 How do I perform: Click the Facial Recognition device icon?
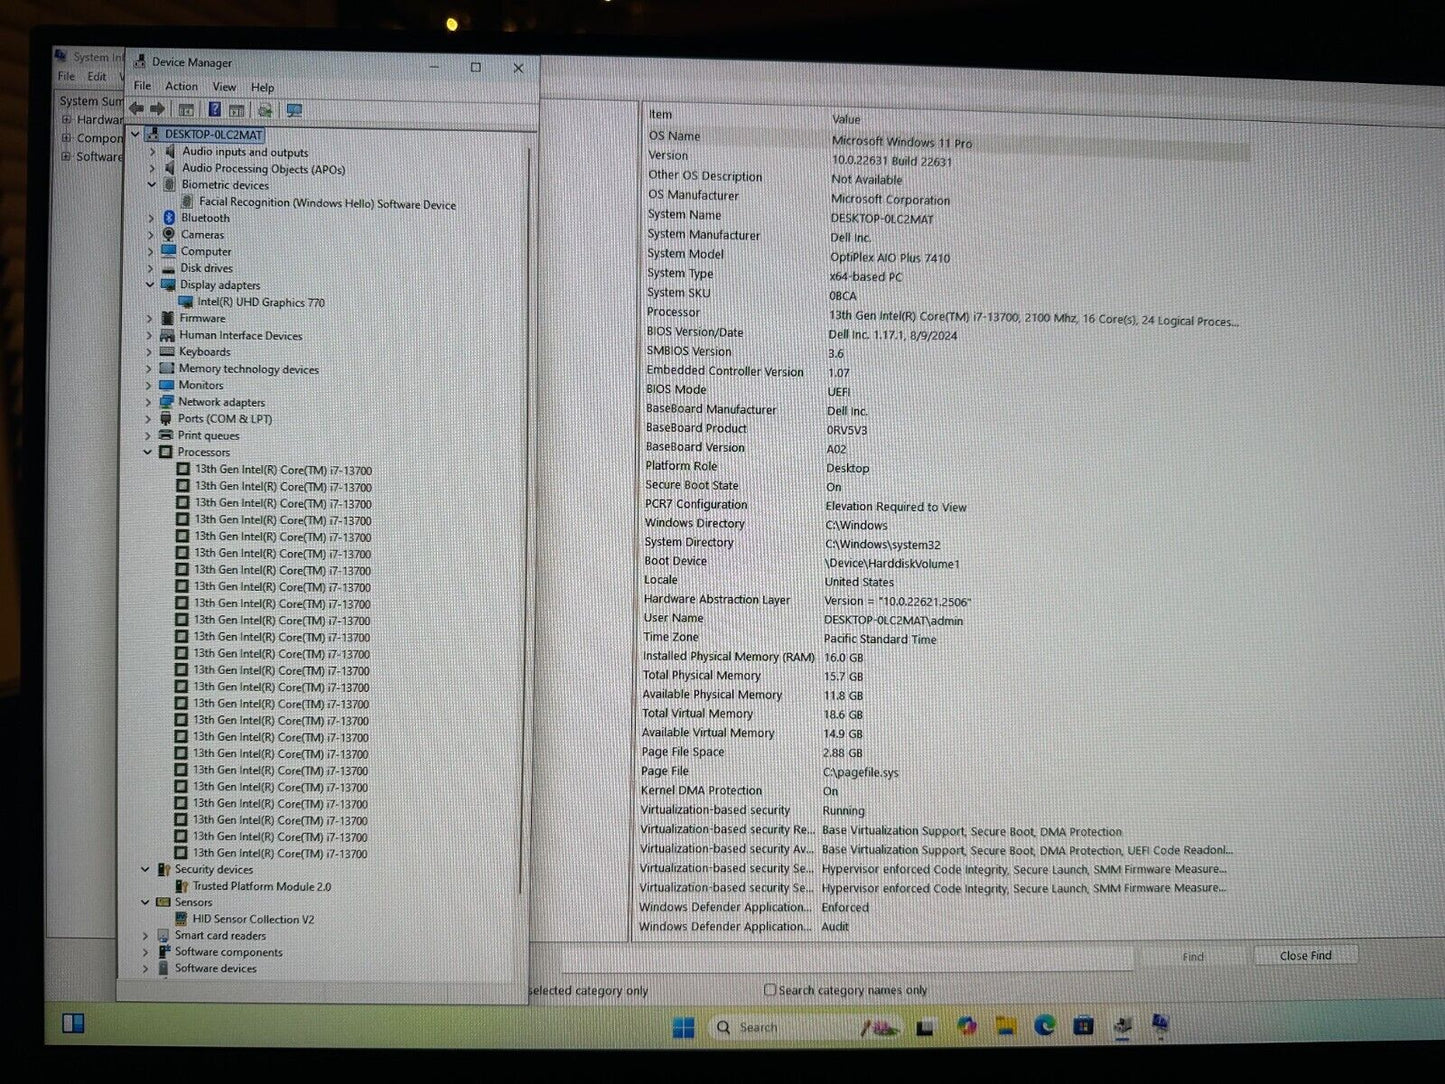(187, 202)
